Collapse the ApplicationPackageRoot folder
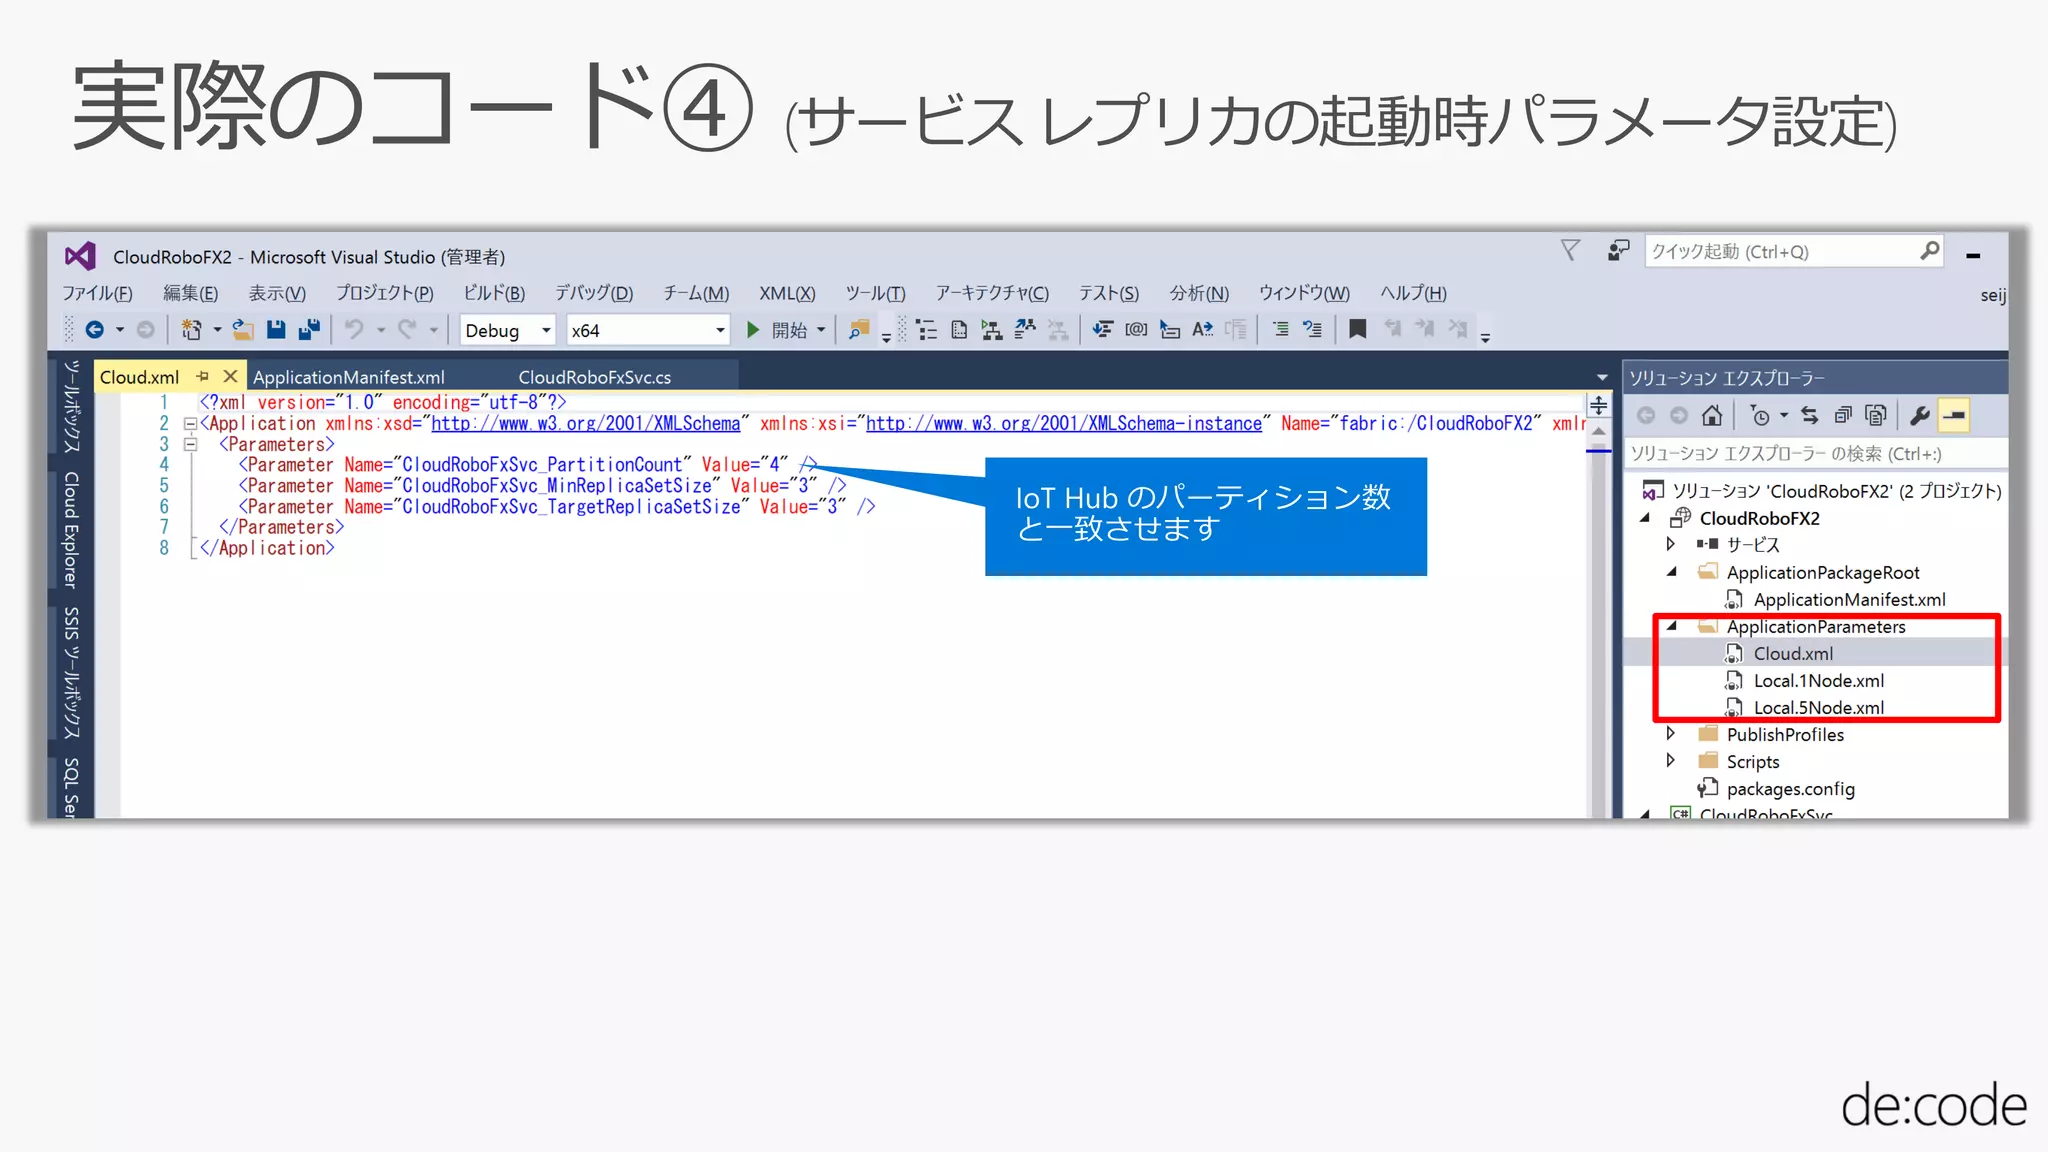The height and width of the screenshot is (1152, 2048). [x=1671, y=572]
